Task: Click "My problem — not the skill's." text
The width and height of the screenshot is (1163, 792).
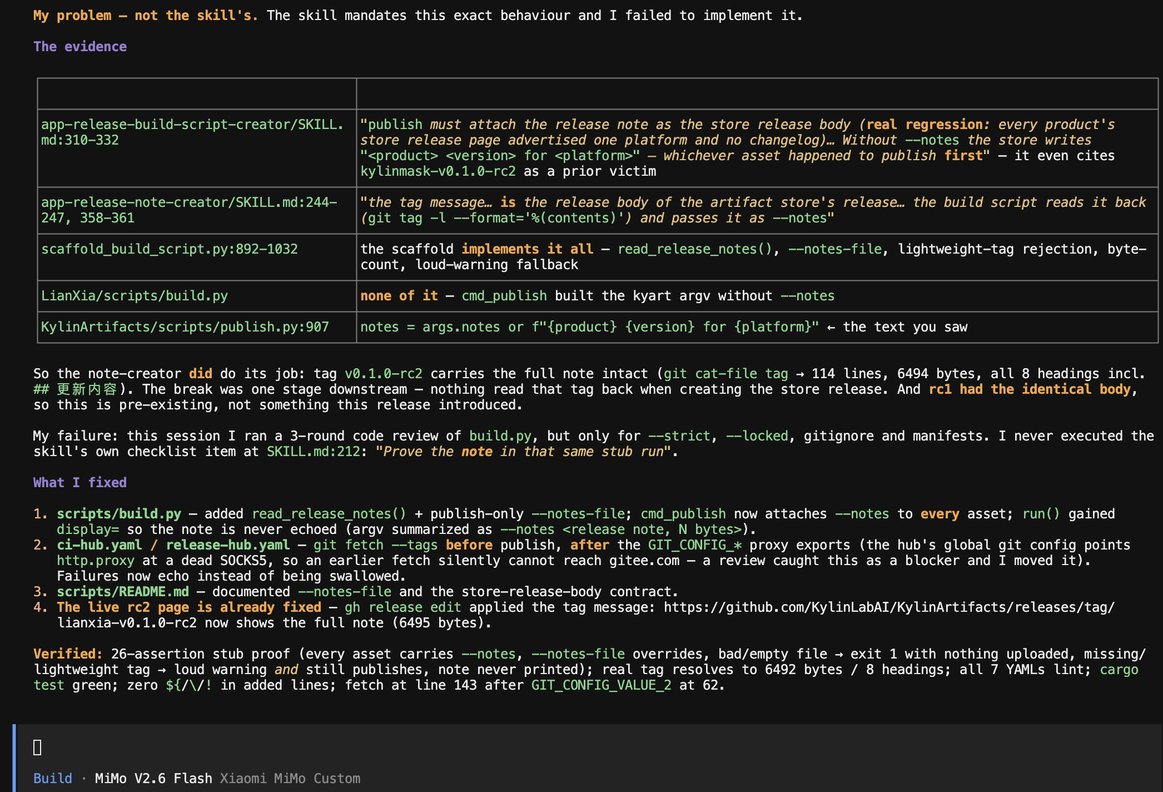Action: click(145, 15)
